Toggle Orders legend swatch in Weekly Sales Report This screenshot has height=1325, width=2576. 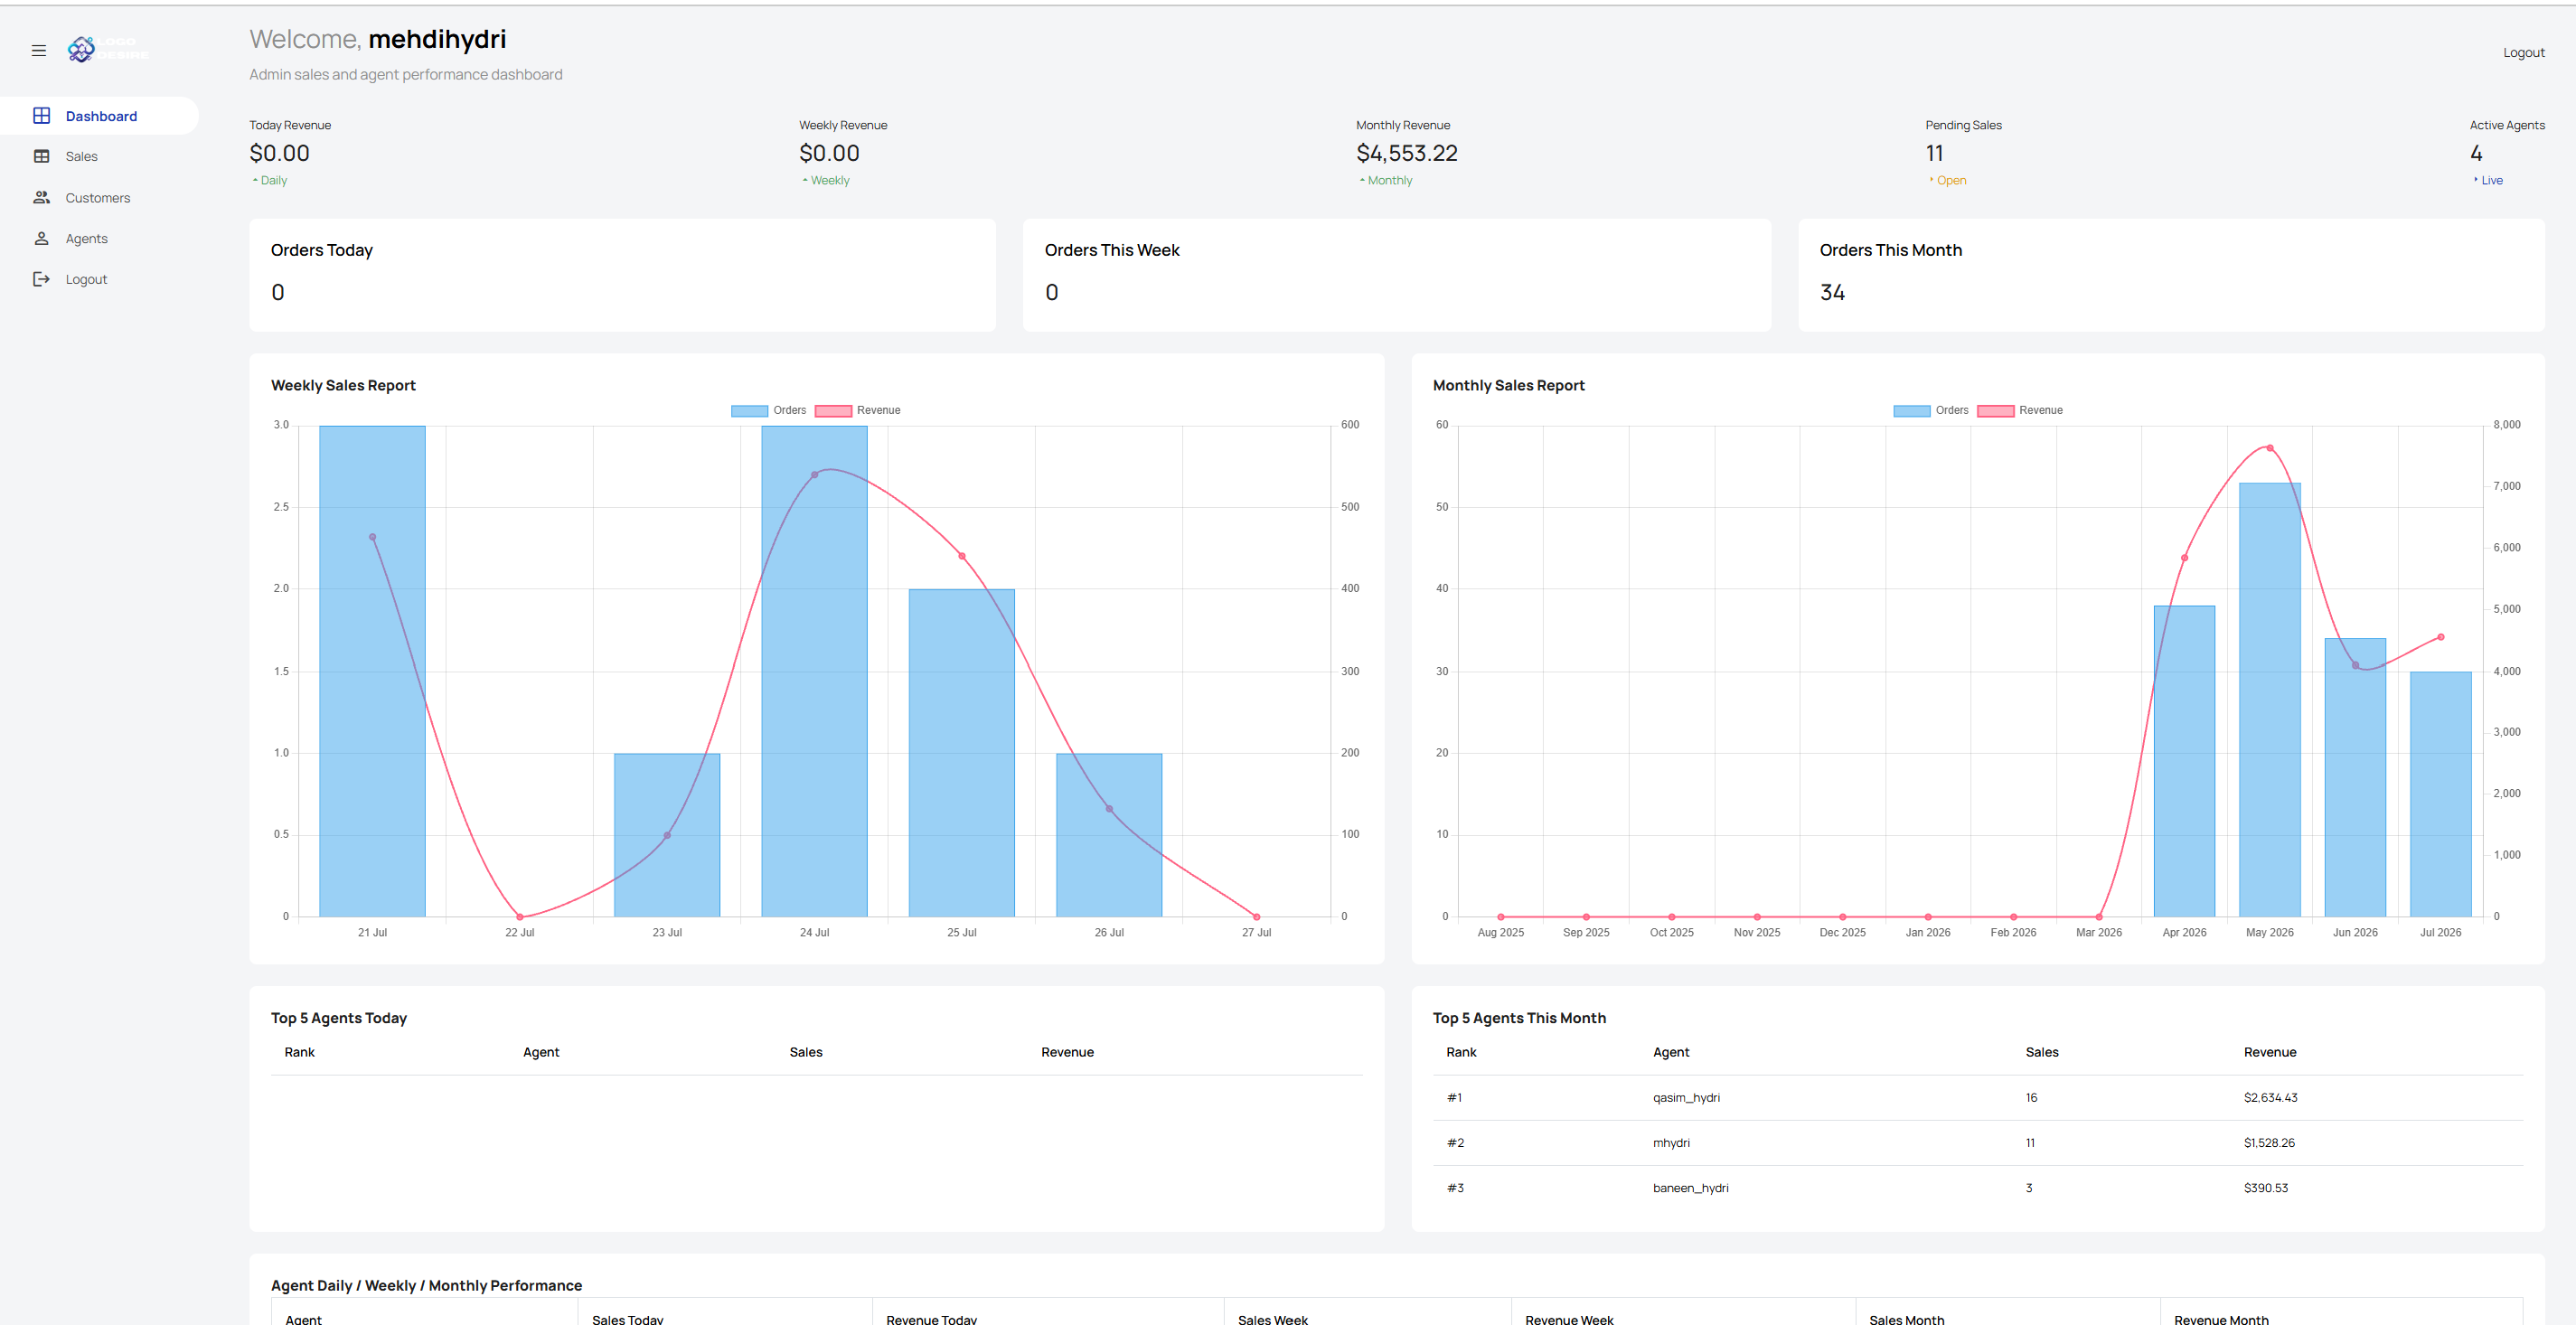point(749,411)
